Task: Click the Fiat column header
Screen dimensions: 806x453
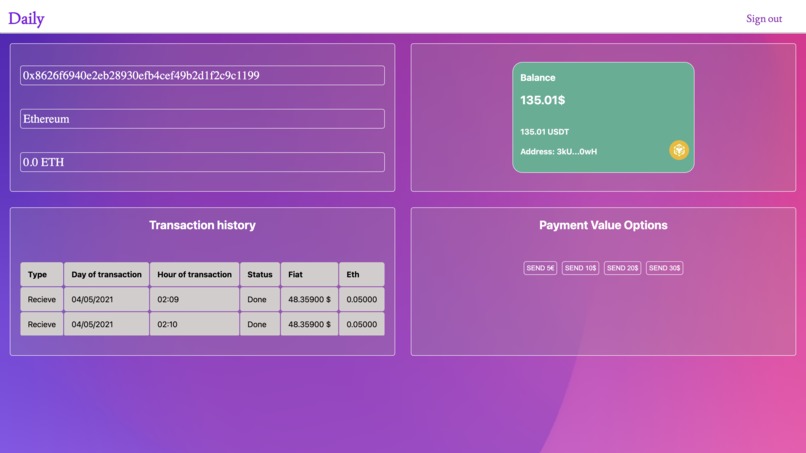Action: (309, 275)
